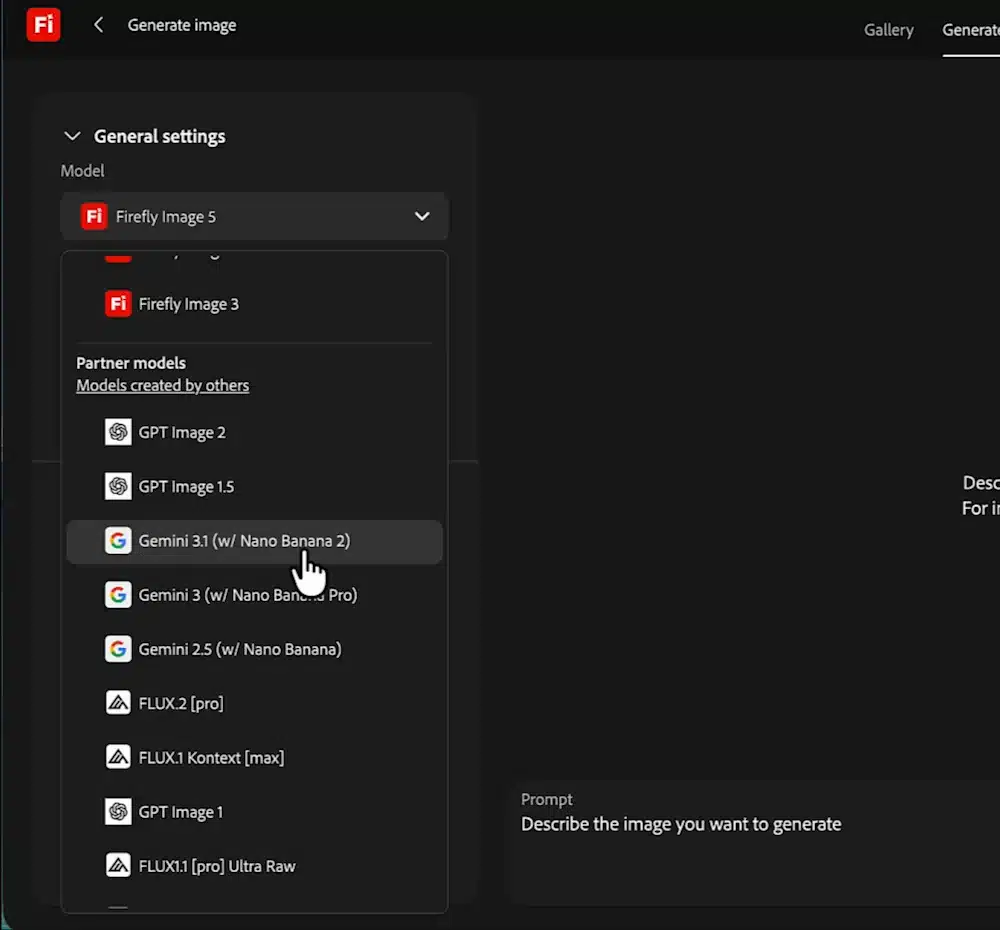This screenshot has width=1000, height=930.
Task: Click the Partner models section heading
Action: coord(131,363)
